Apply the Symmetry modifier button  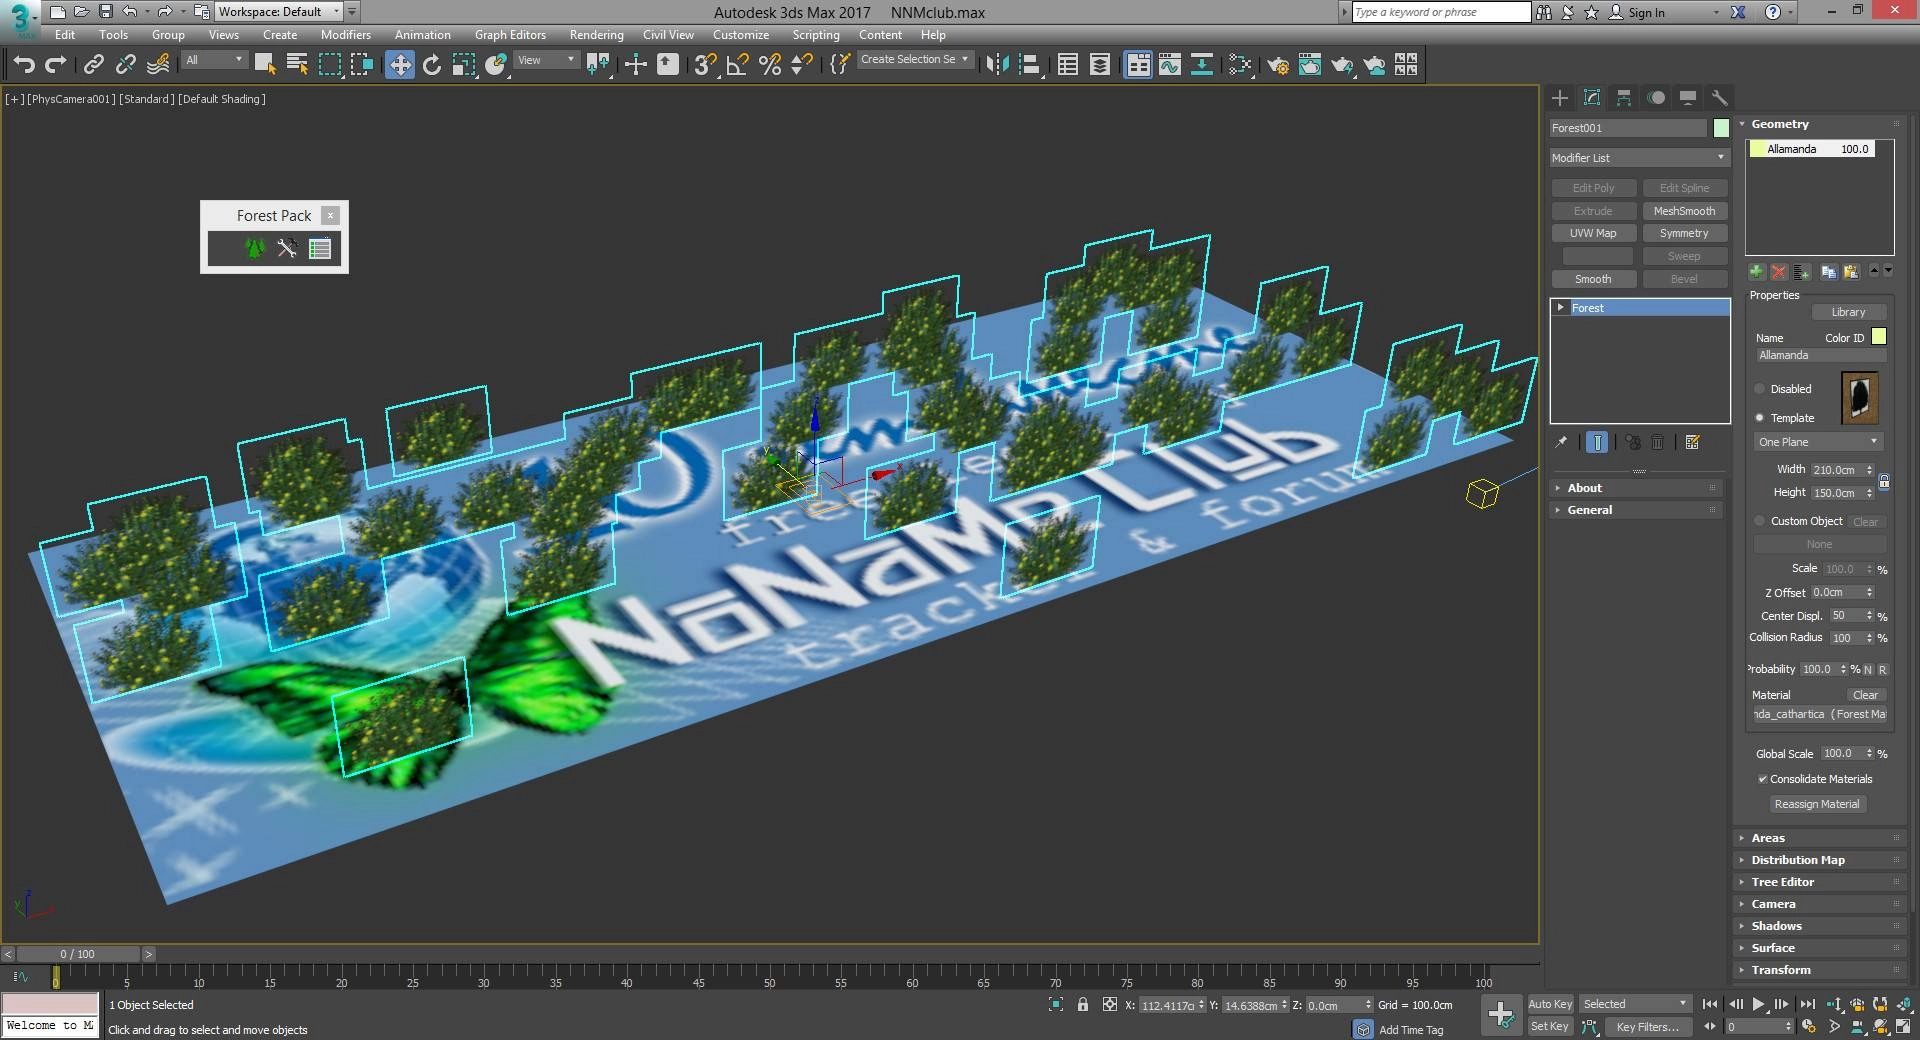coord(1684,233)
